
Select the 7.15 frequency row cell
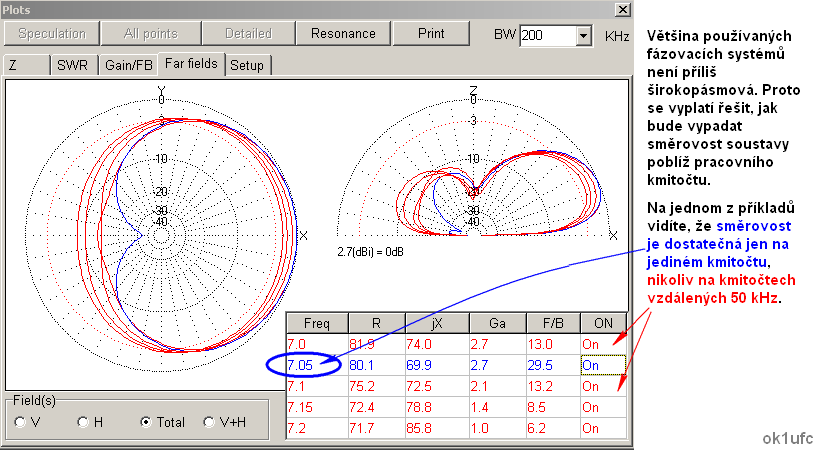[x=316, y=408]
